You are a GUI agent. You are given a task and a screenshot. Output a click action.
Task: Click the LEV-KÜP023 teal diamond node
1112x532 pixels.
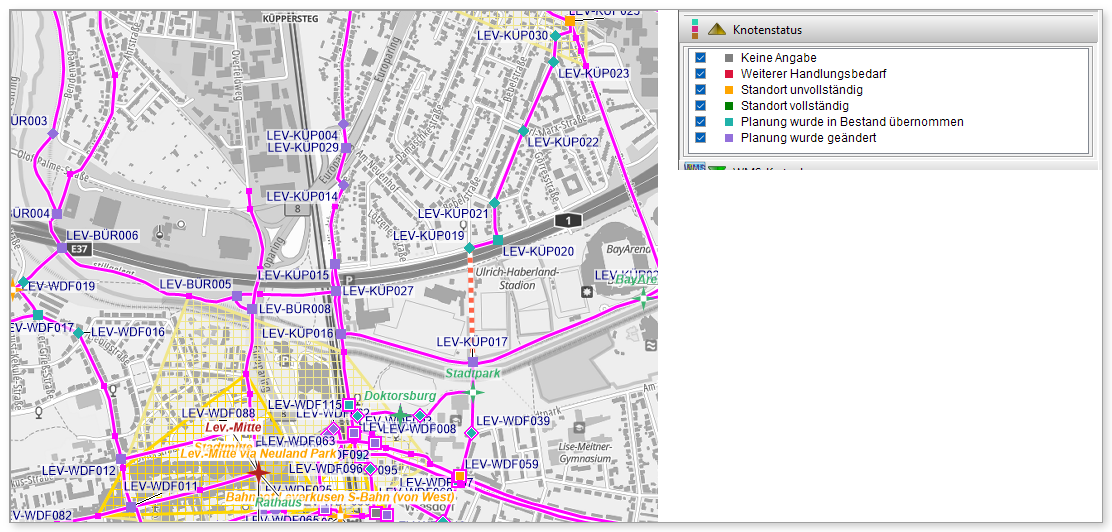554,62
